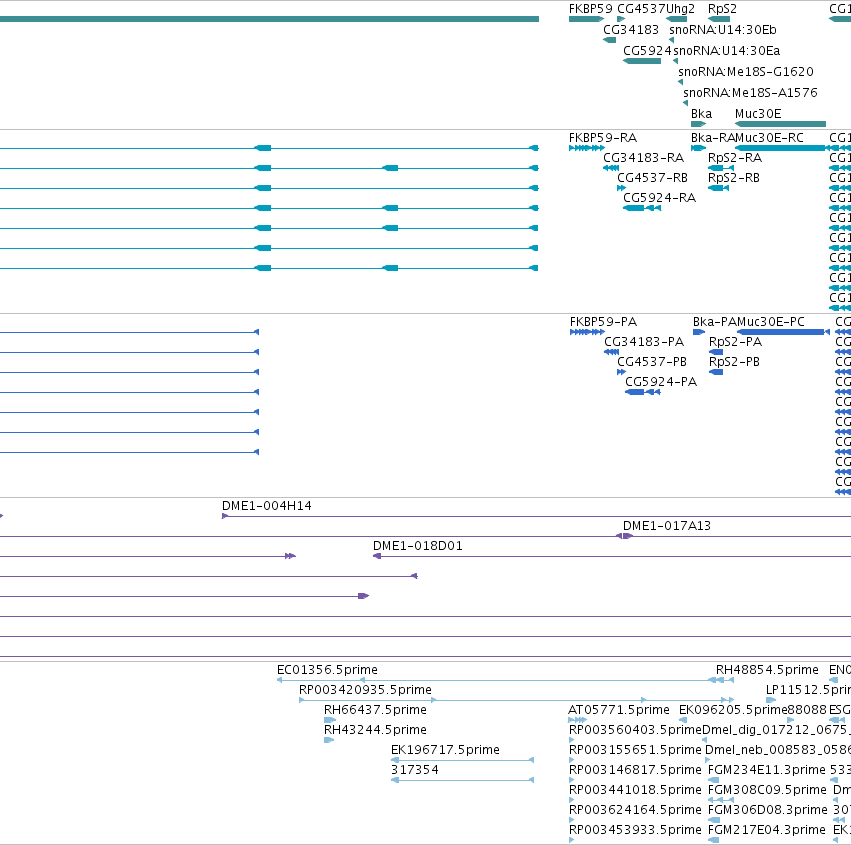This screenshot has width=851, height=845.
Task: Click the RpS2-PA protein label
Action: click(735, 342)
